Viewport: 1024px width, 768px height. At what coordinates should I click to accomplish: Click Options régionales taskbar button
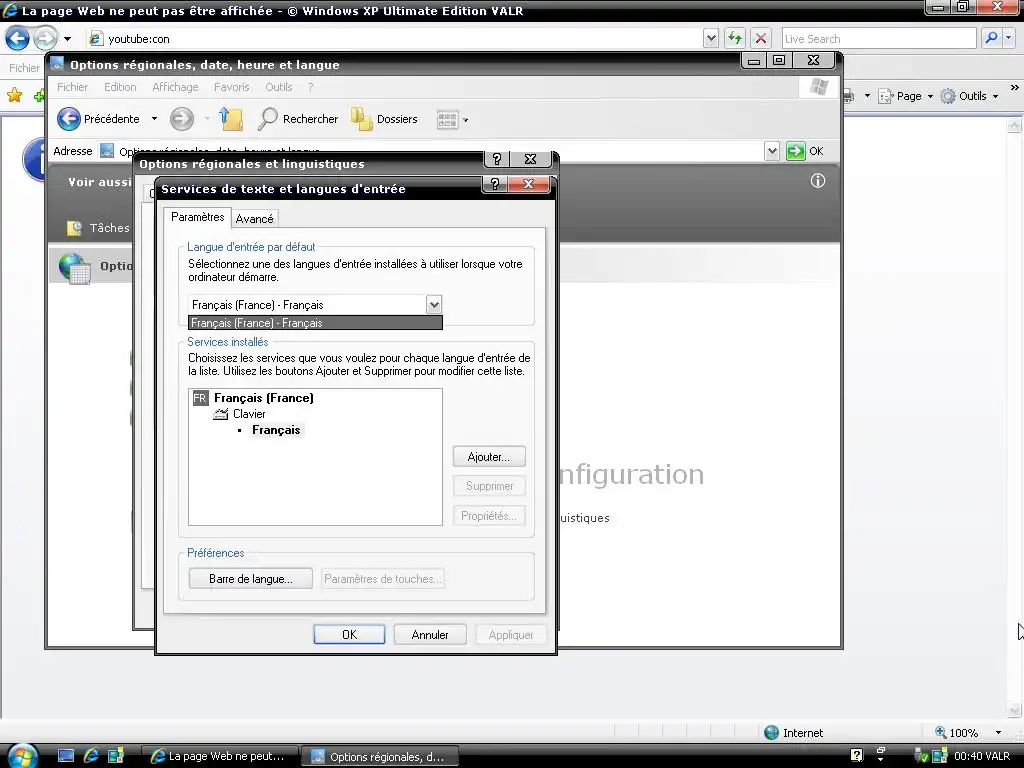click(x=380, y=756)
